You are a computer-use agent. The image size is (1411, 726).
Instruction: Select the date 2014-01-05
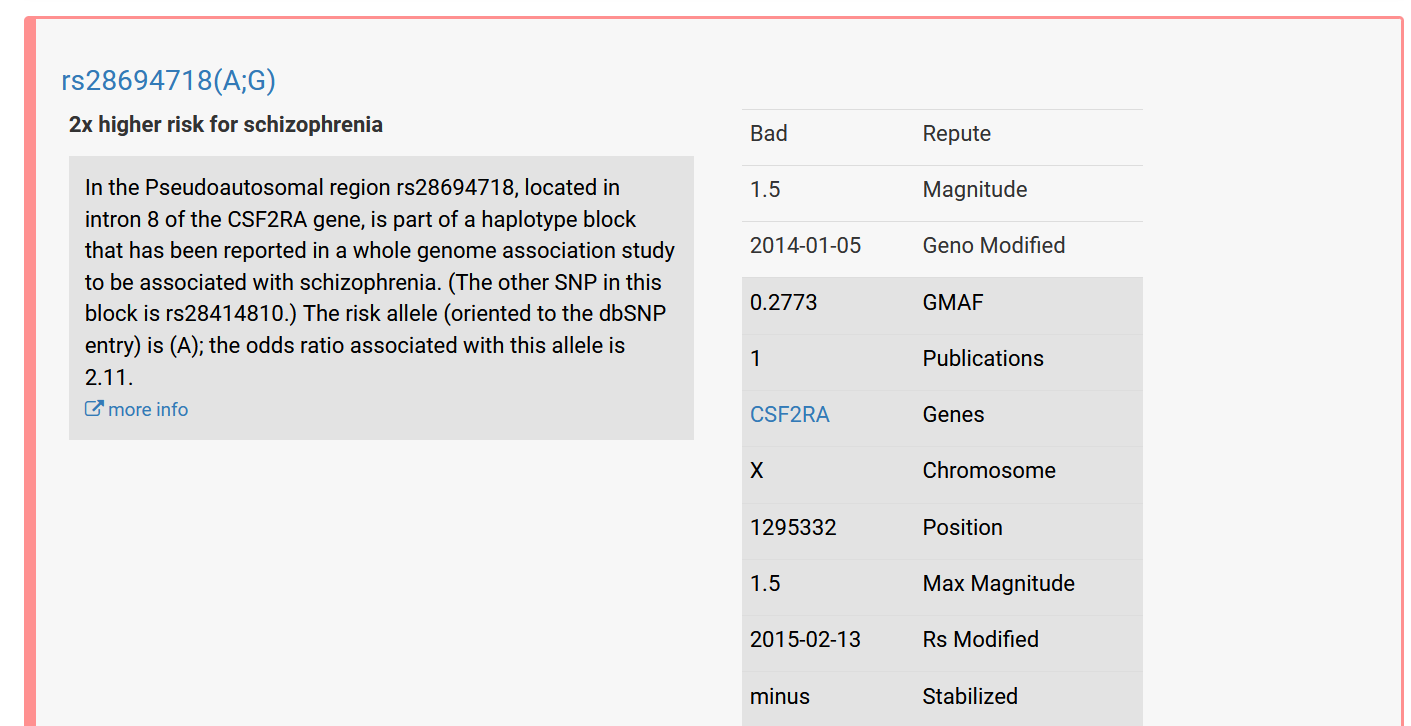[805, 246]
